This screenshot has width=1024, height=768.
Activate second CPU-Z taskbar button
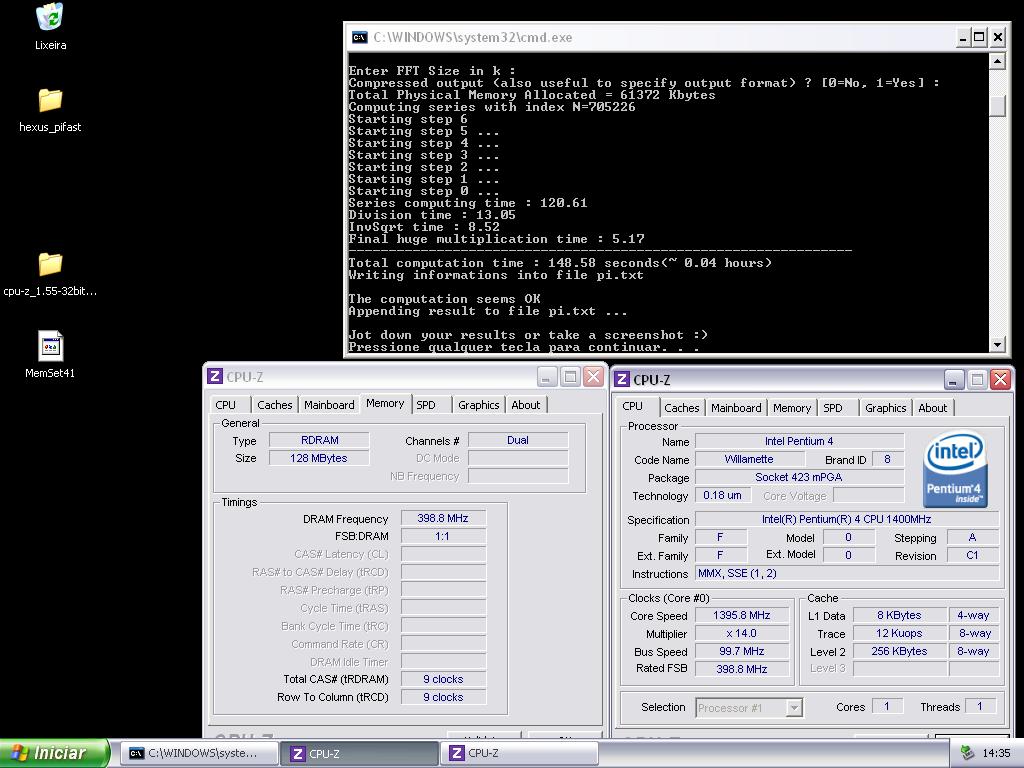[519, 753]
